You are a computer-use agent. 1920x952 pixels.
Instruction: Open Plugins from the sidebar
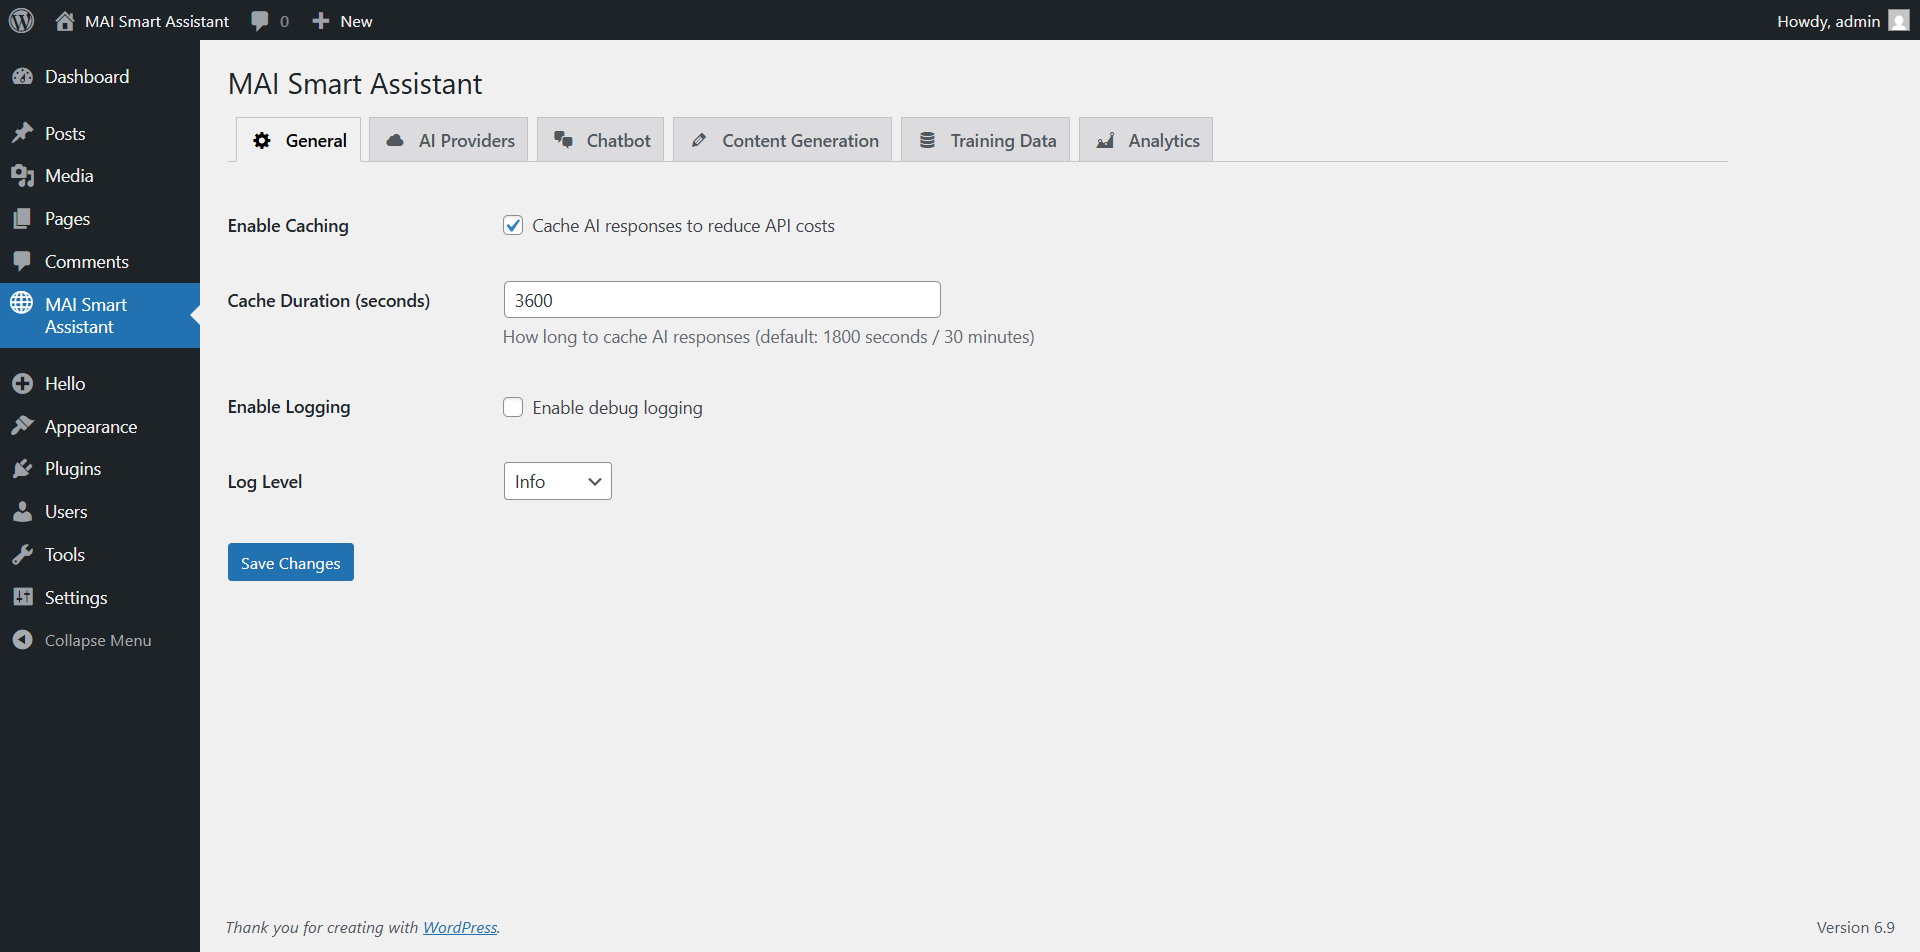pyautogui.click(x=100, y=469)
